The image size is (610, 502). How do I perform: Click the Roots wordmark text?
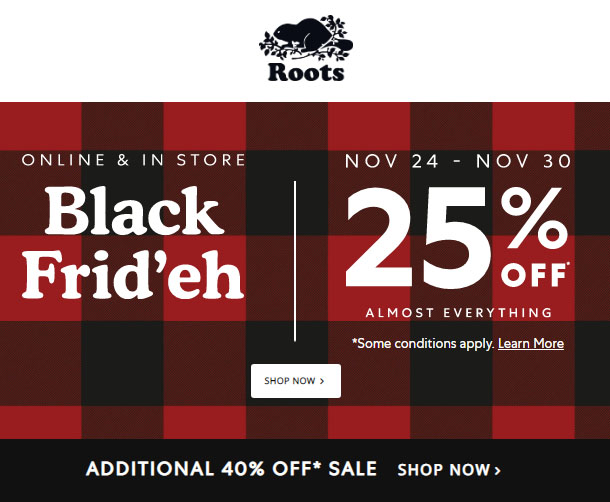[x=305, y=73]
